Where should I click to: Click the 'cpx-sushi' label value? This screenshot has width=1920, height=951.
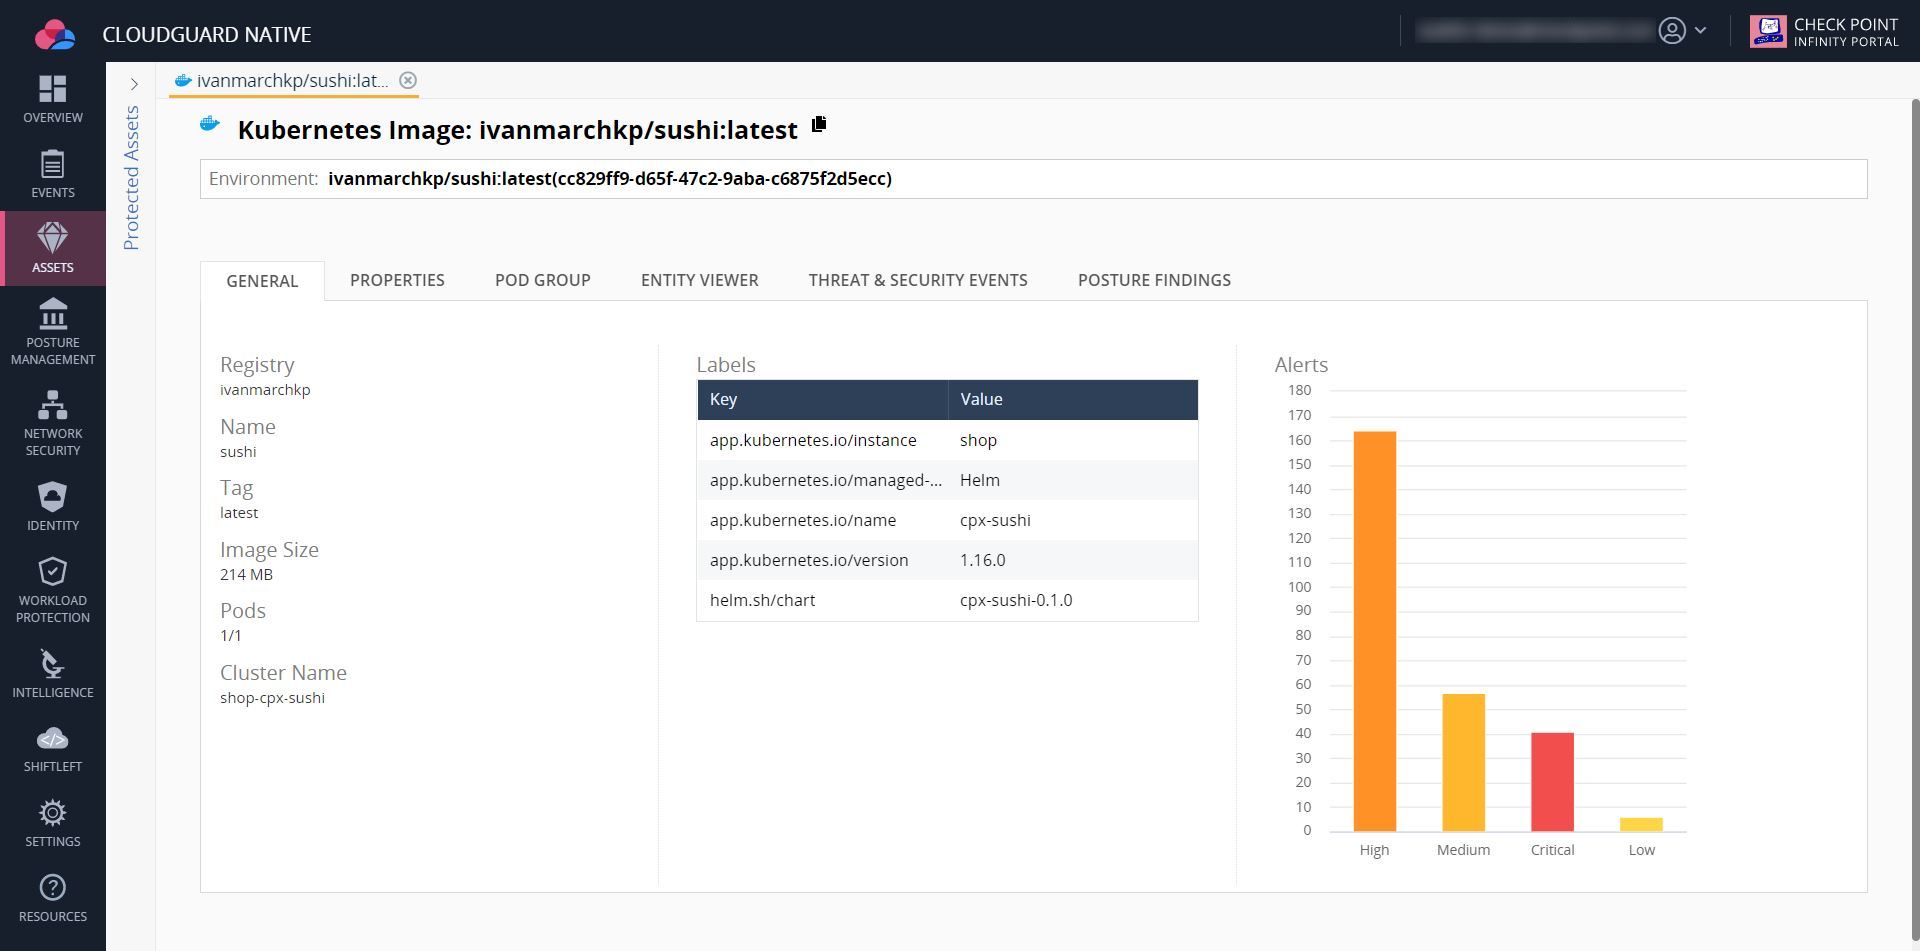click(995, 520)
